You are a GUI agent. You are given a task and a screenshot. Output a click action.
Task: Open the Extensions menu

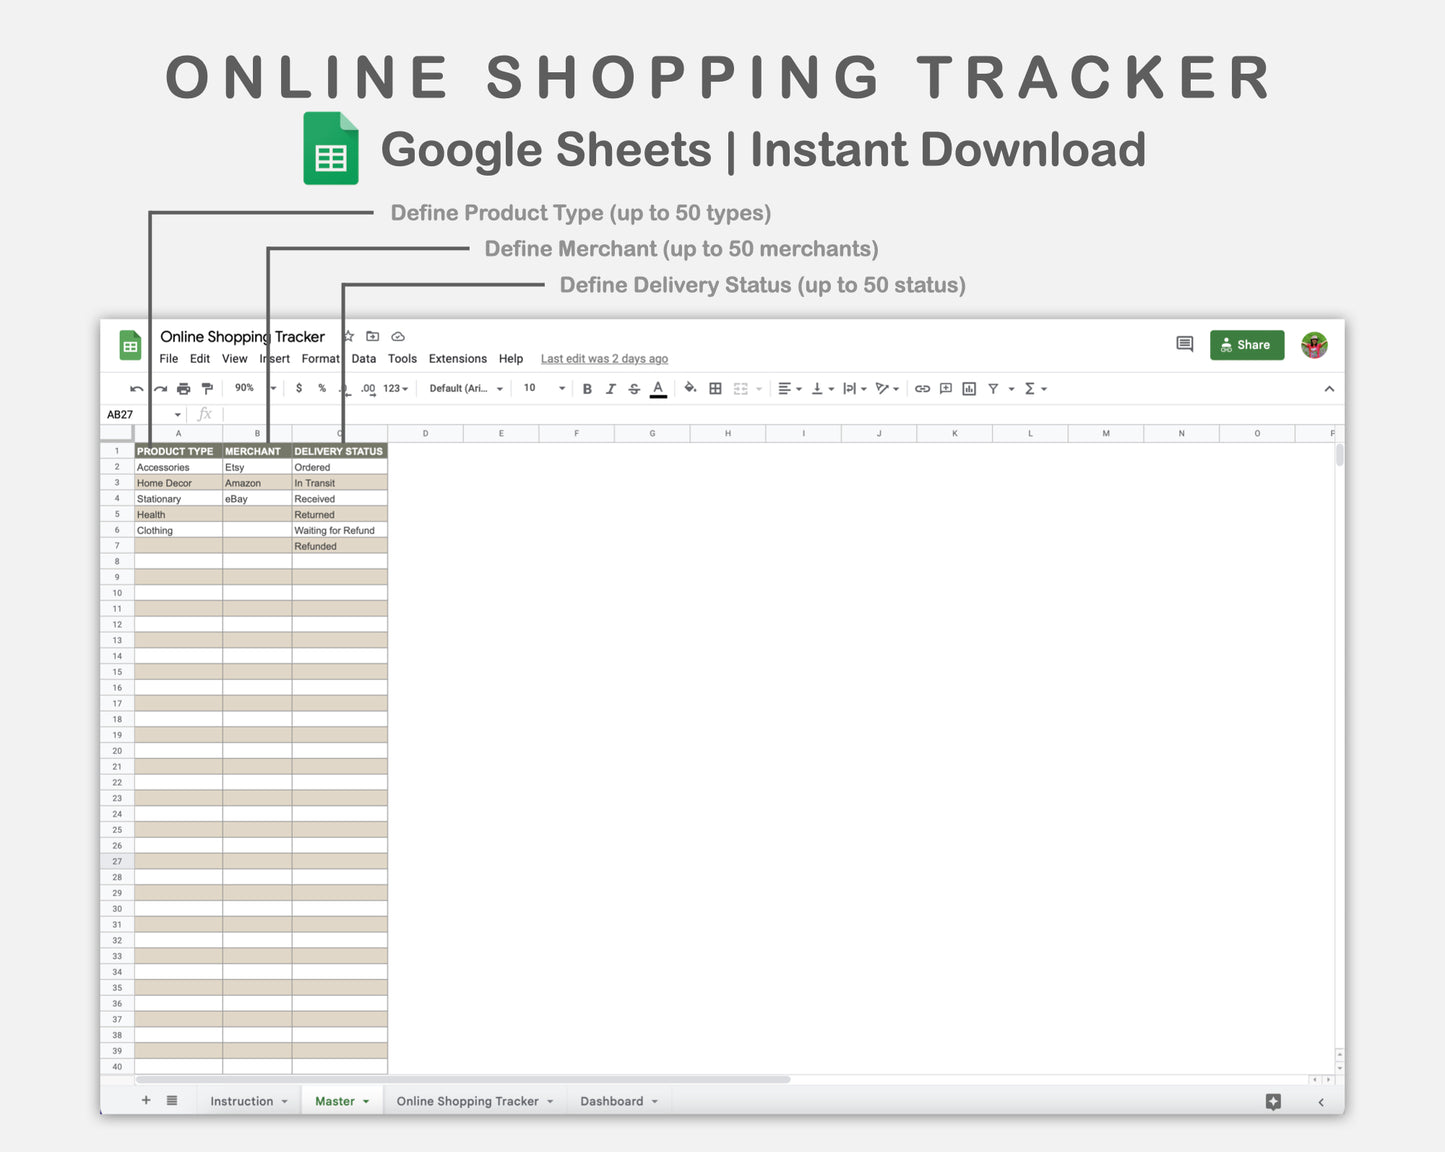pyautogui.click(x=457, y=358)
